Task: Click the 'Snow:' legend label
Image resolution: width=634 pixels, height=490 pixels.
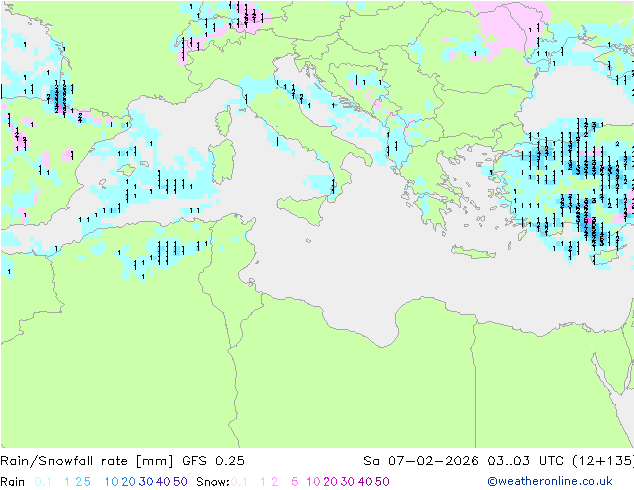Action: (213, 482)
